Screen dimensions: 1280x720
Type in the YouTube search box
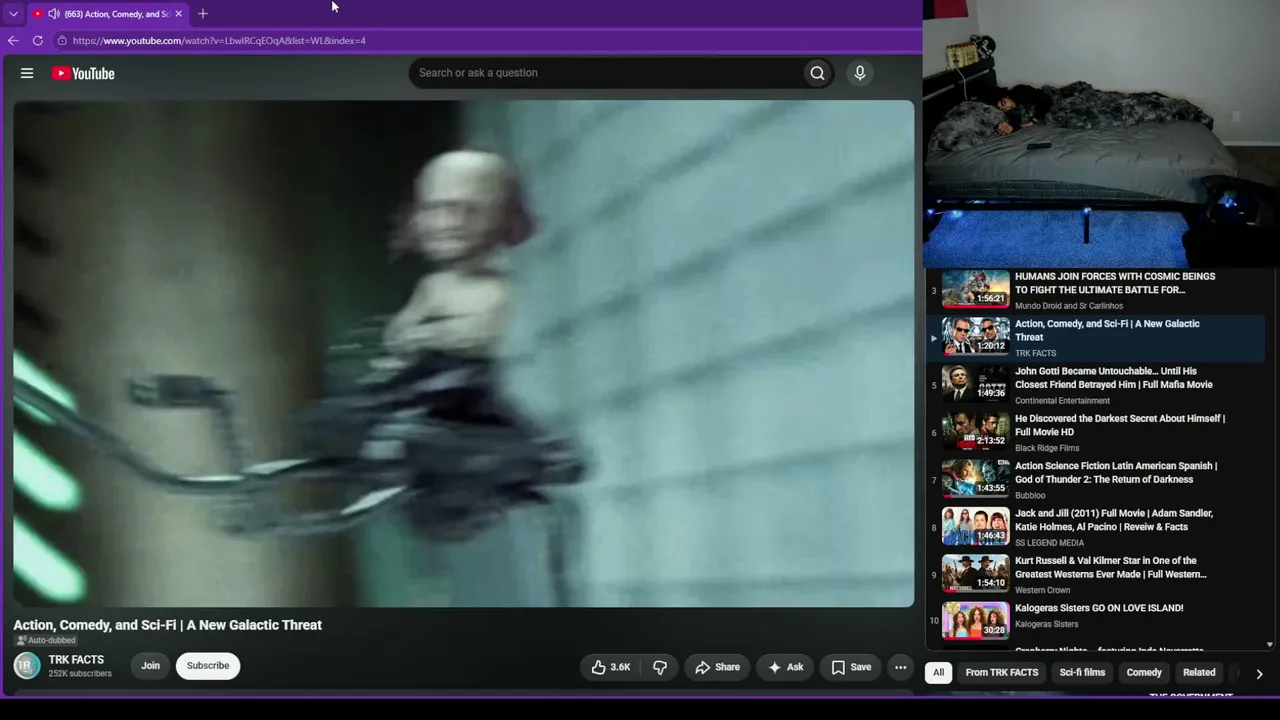pos(606,73)
